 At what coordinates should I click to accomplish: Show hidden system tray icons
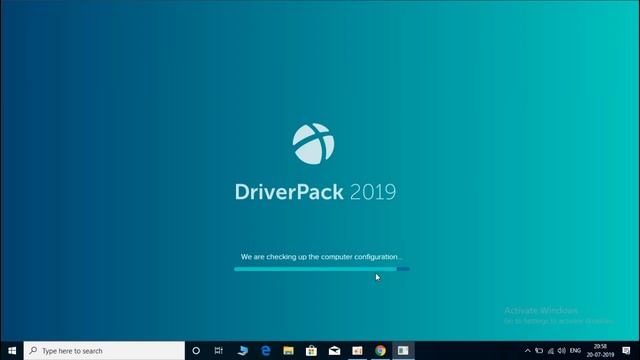click(527, 351)
